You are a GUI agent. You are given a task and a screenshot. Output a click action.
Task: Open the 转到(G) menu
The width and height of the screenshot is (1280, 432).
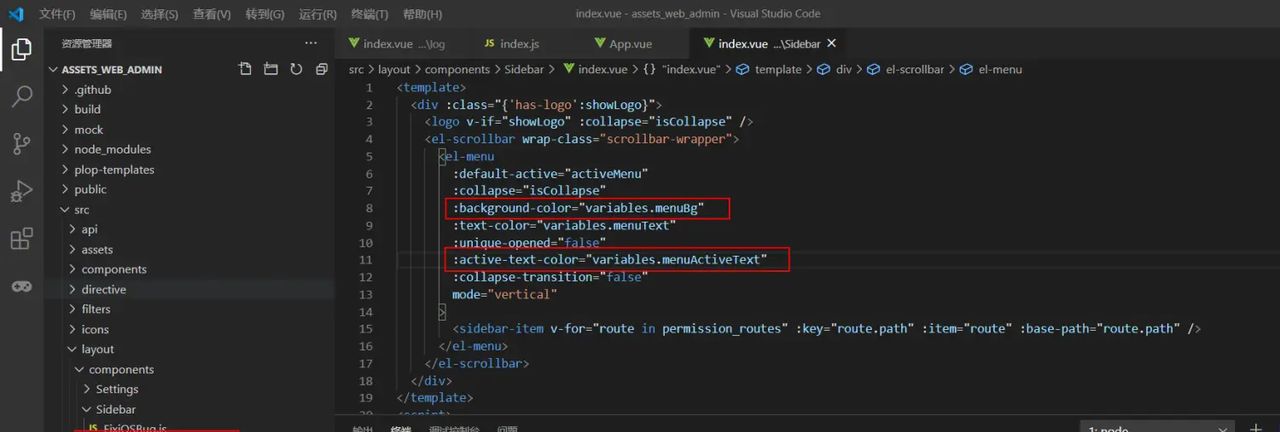coord(264,14)
